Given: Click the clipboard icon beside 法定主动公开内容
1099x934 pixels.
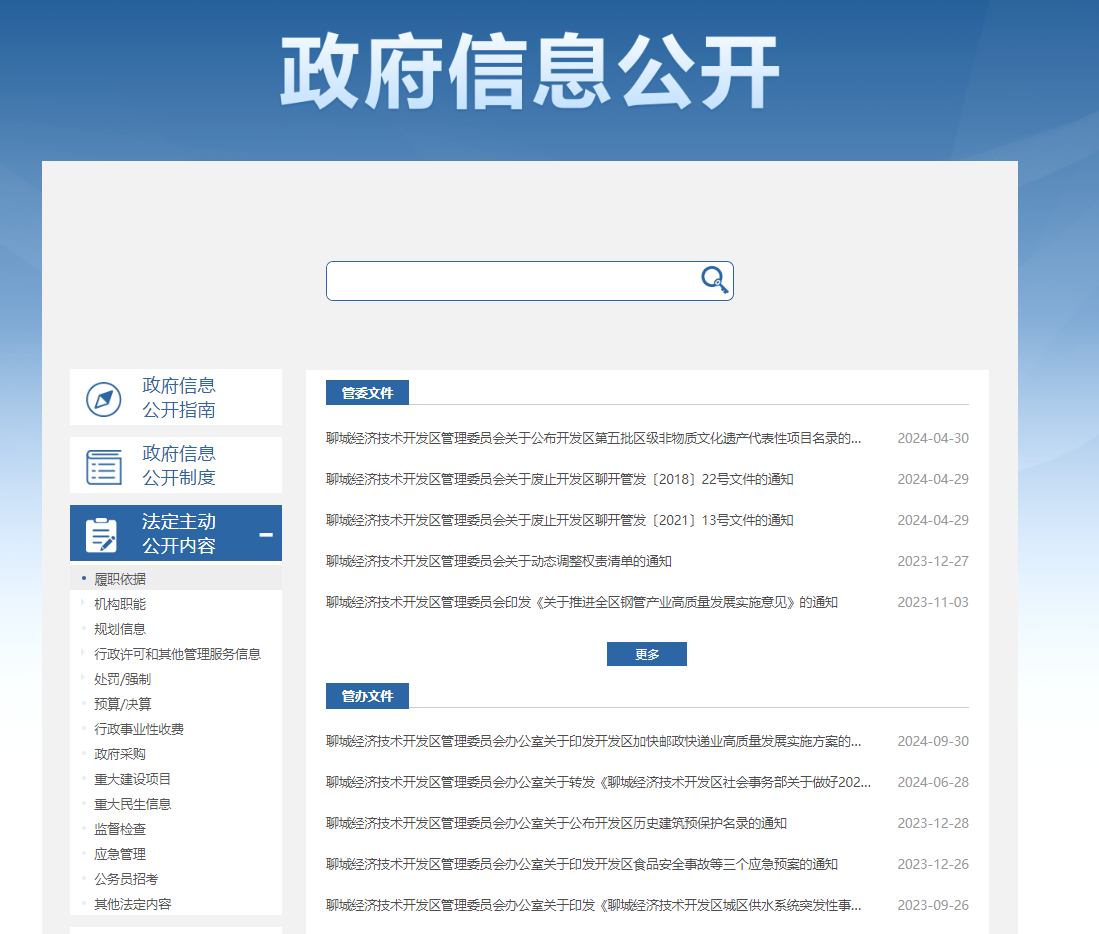Looking at the screenshot, I should pyautogui.click(x=103, y=533).
